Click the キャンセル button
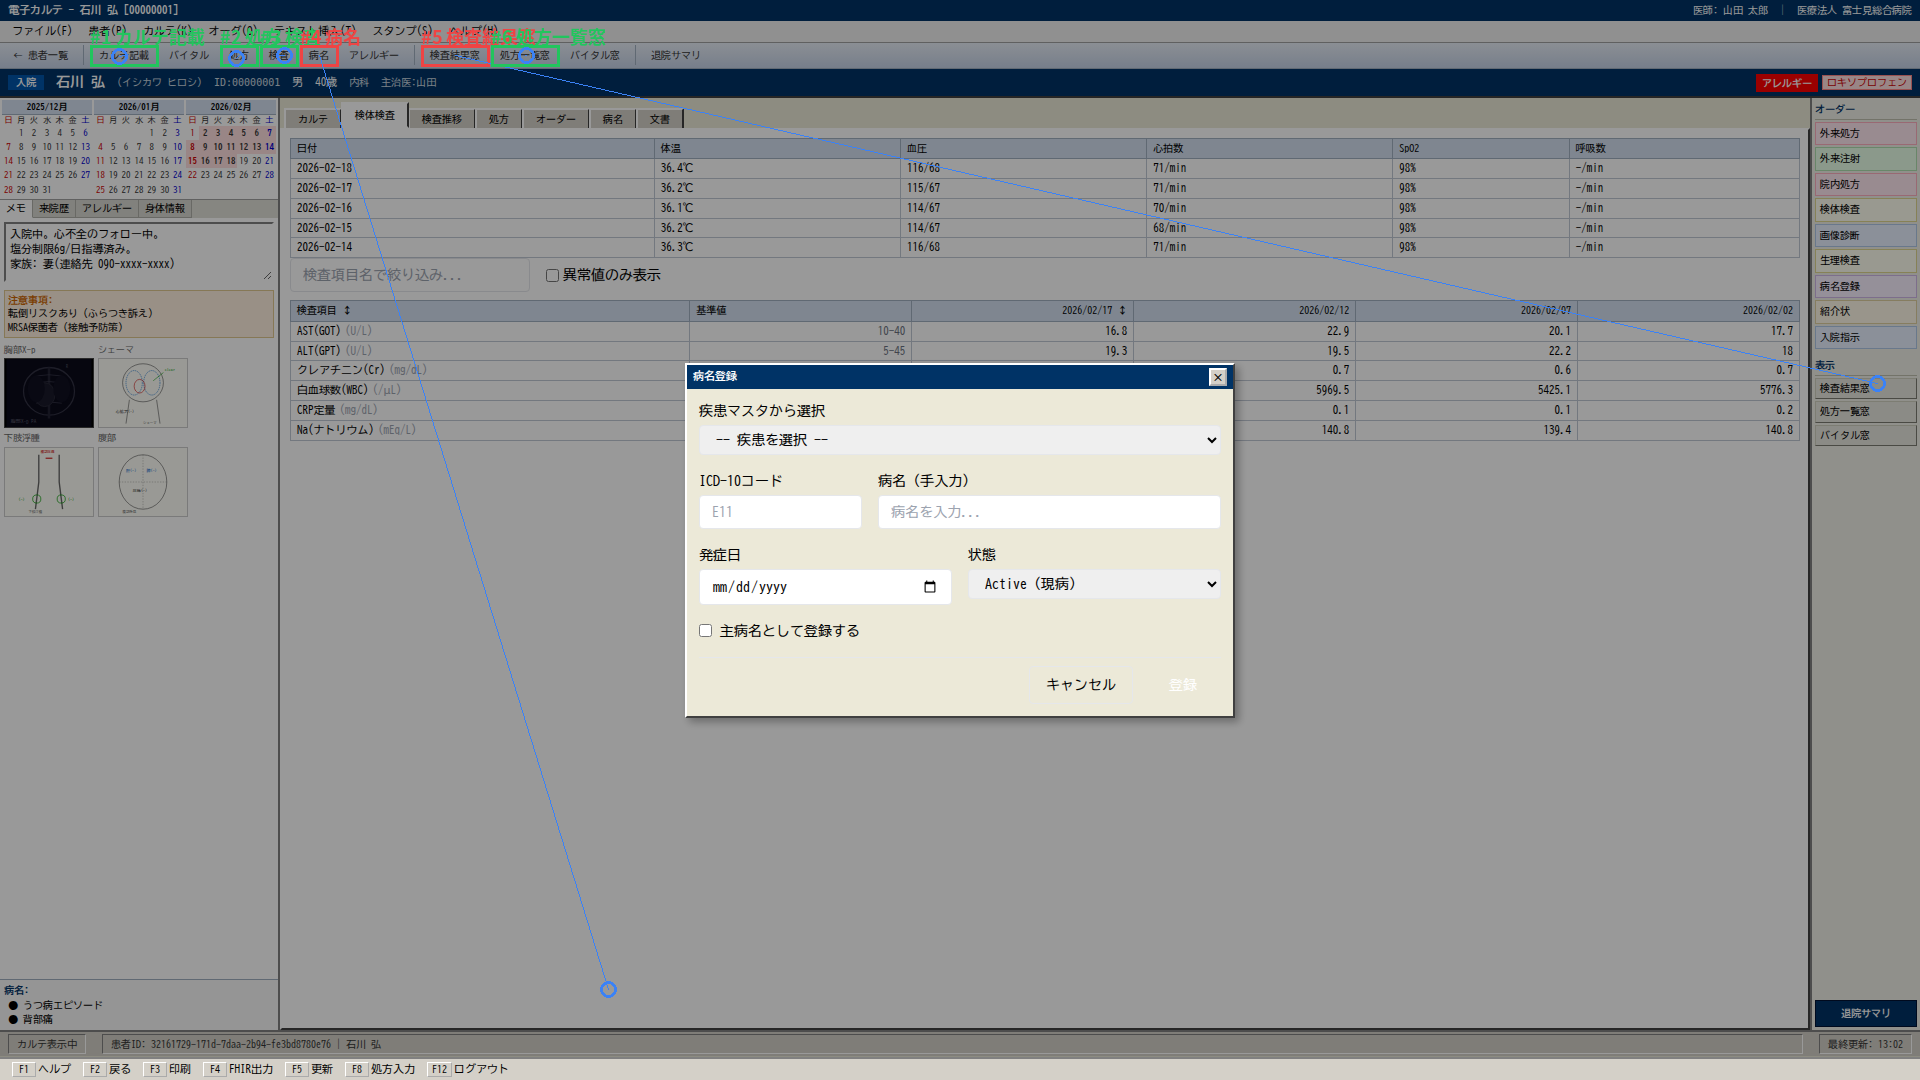Viewport: 1920px width, 1080px height. [1080, 685]
